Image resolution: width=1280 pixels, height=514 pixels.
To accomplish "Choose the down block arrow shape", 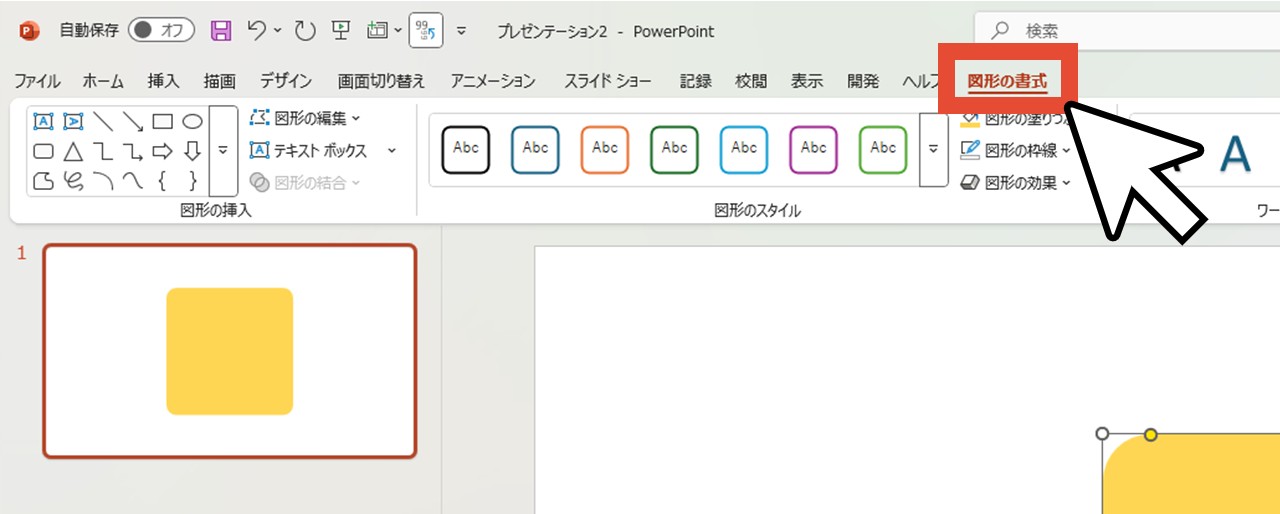I will pyautogui.click(x=193, y=151).
